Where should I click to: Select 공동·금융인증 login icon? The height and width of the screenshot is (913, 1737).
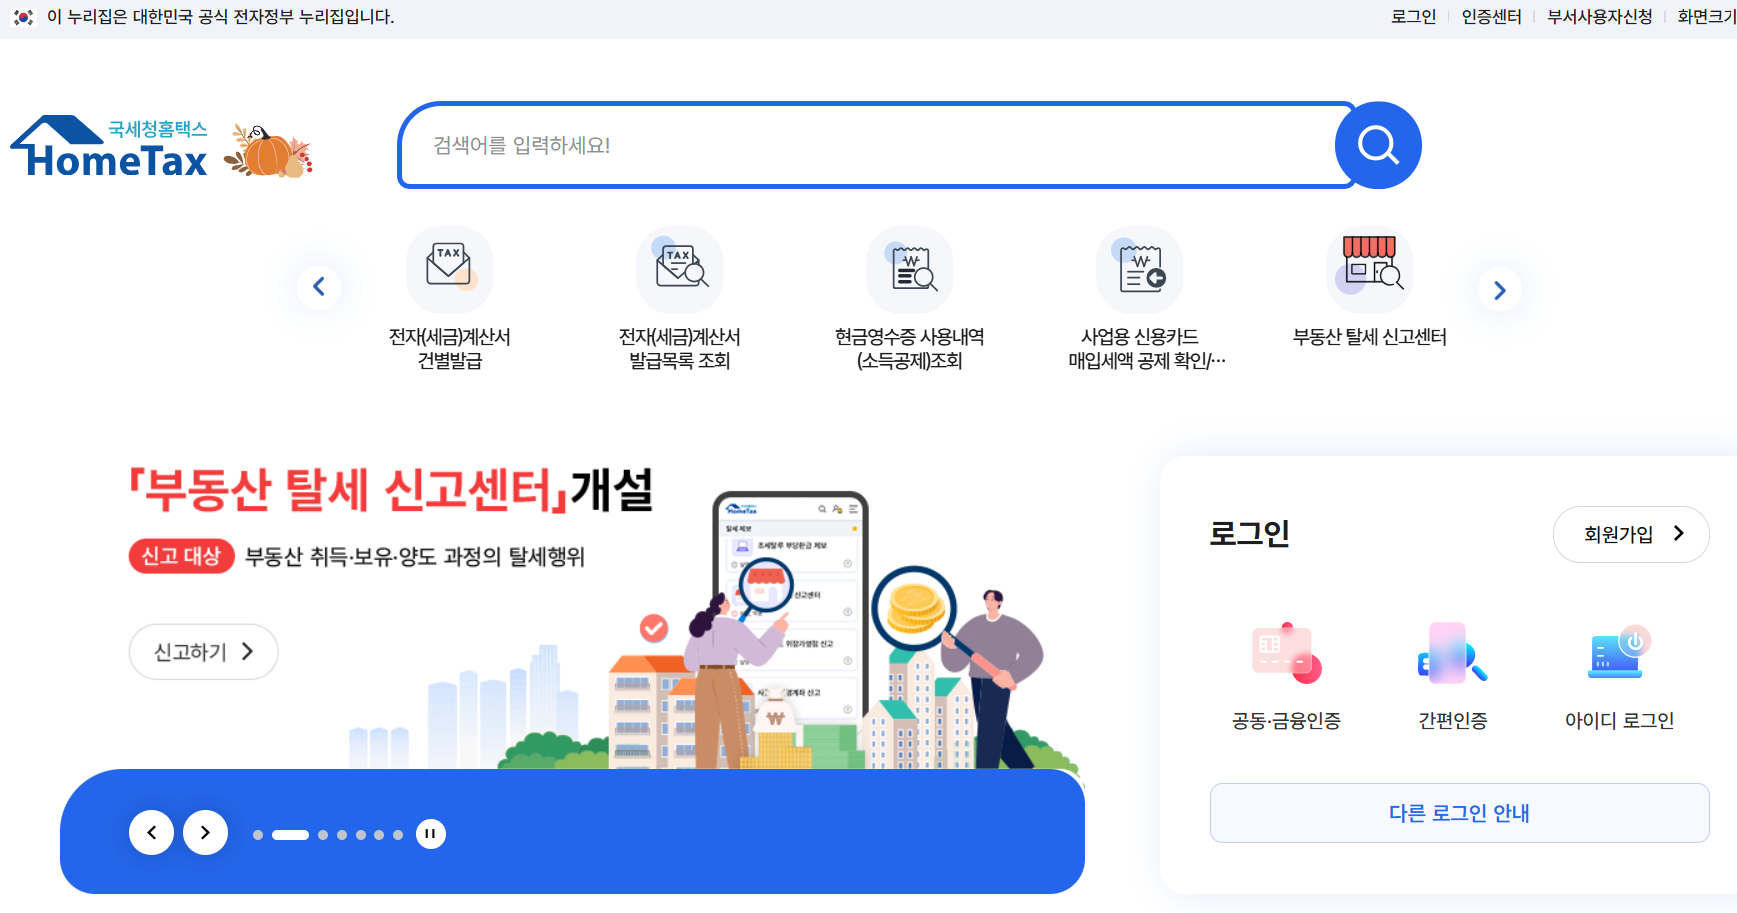(1286, 653)
